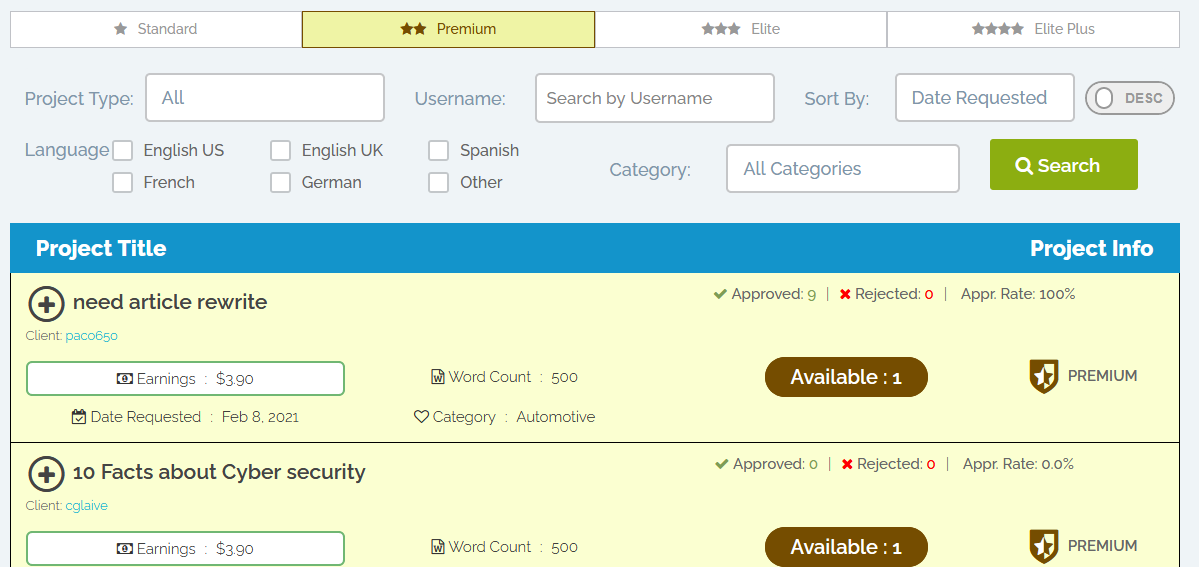Open the Project Type dropdown showing All
Image resolution: width=1199 pixels, height=567 pixels.
coord(265,97)
